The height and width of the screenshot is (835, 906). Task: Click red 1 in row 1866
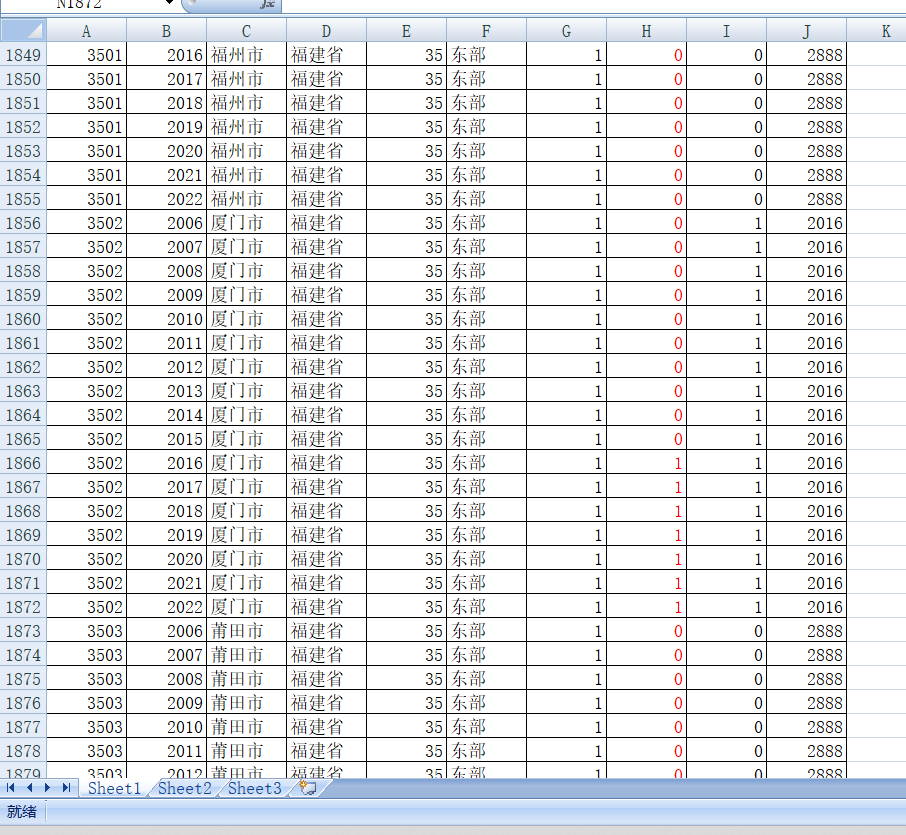pos(647,463)
